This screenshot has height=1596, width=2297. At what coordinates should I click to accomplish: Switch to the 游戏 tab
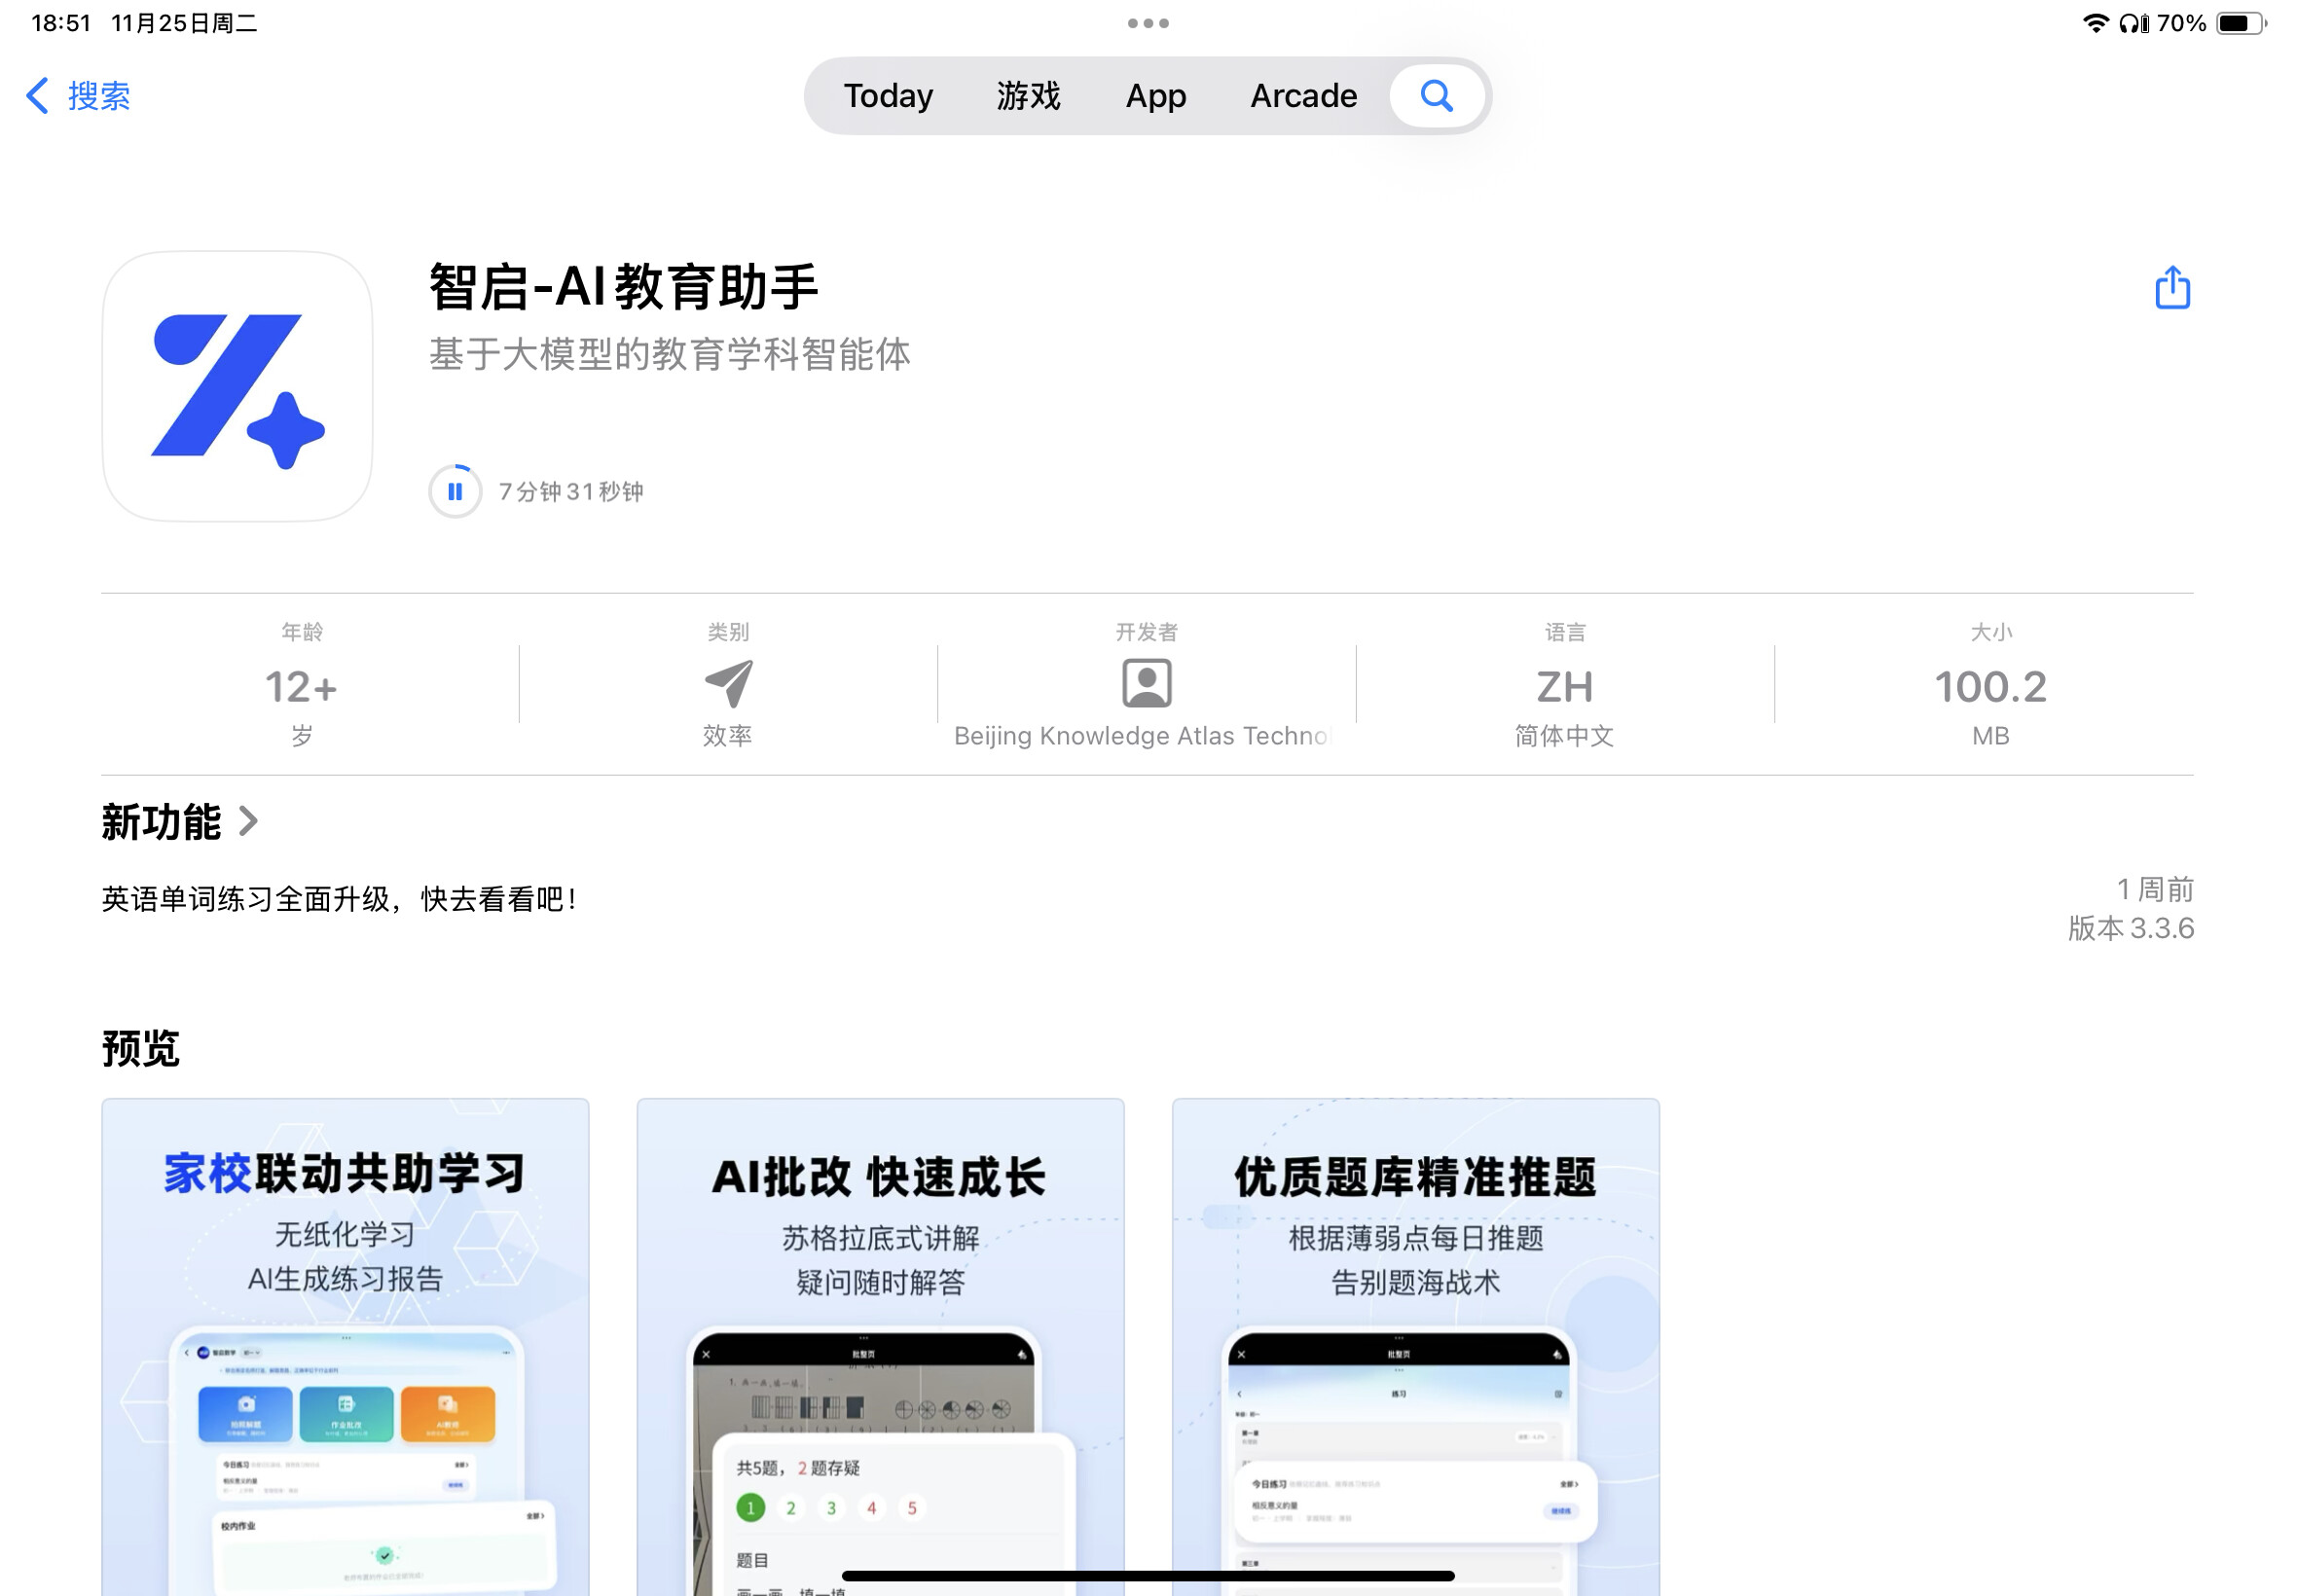[x=1028, y=96]
